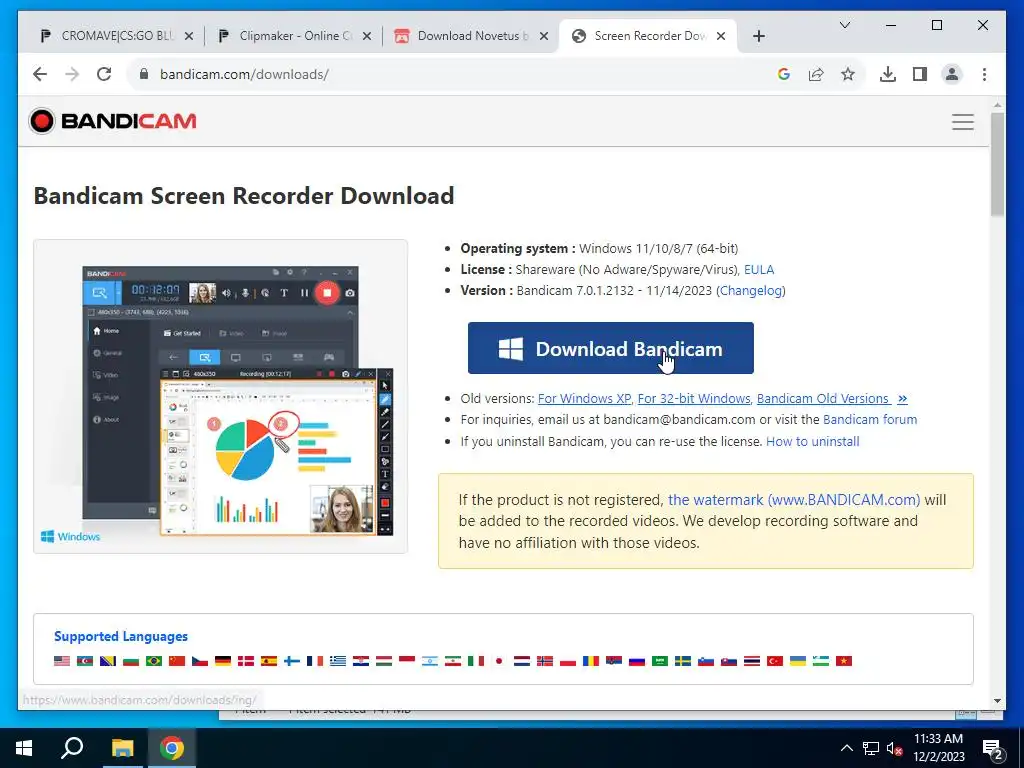Close the Download Novetus tab

pyautogui.click(x=543, y=37)
